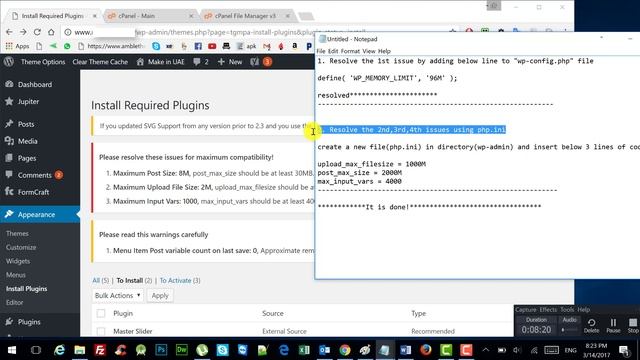Visit the Make in UAE site link
This screenshot has height=360, width=640.
160,62
